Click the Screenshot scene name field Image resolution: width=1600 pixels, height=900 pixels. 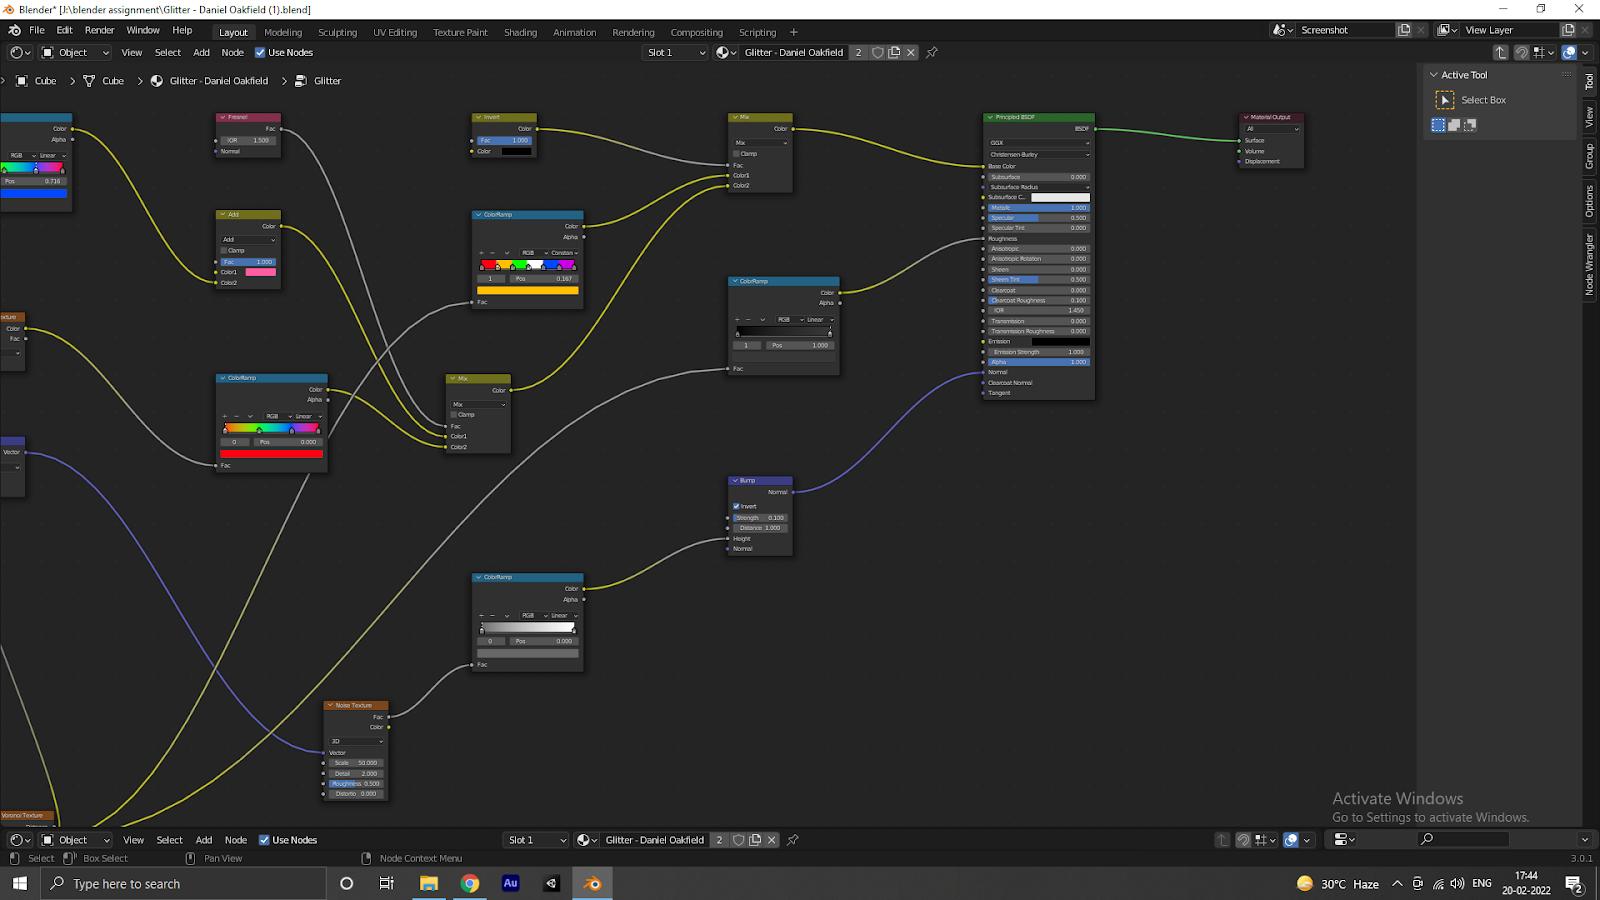click(1345, 30)
